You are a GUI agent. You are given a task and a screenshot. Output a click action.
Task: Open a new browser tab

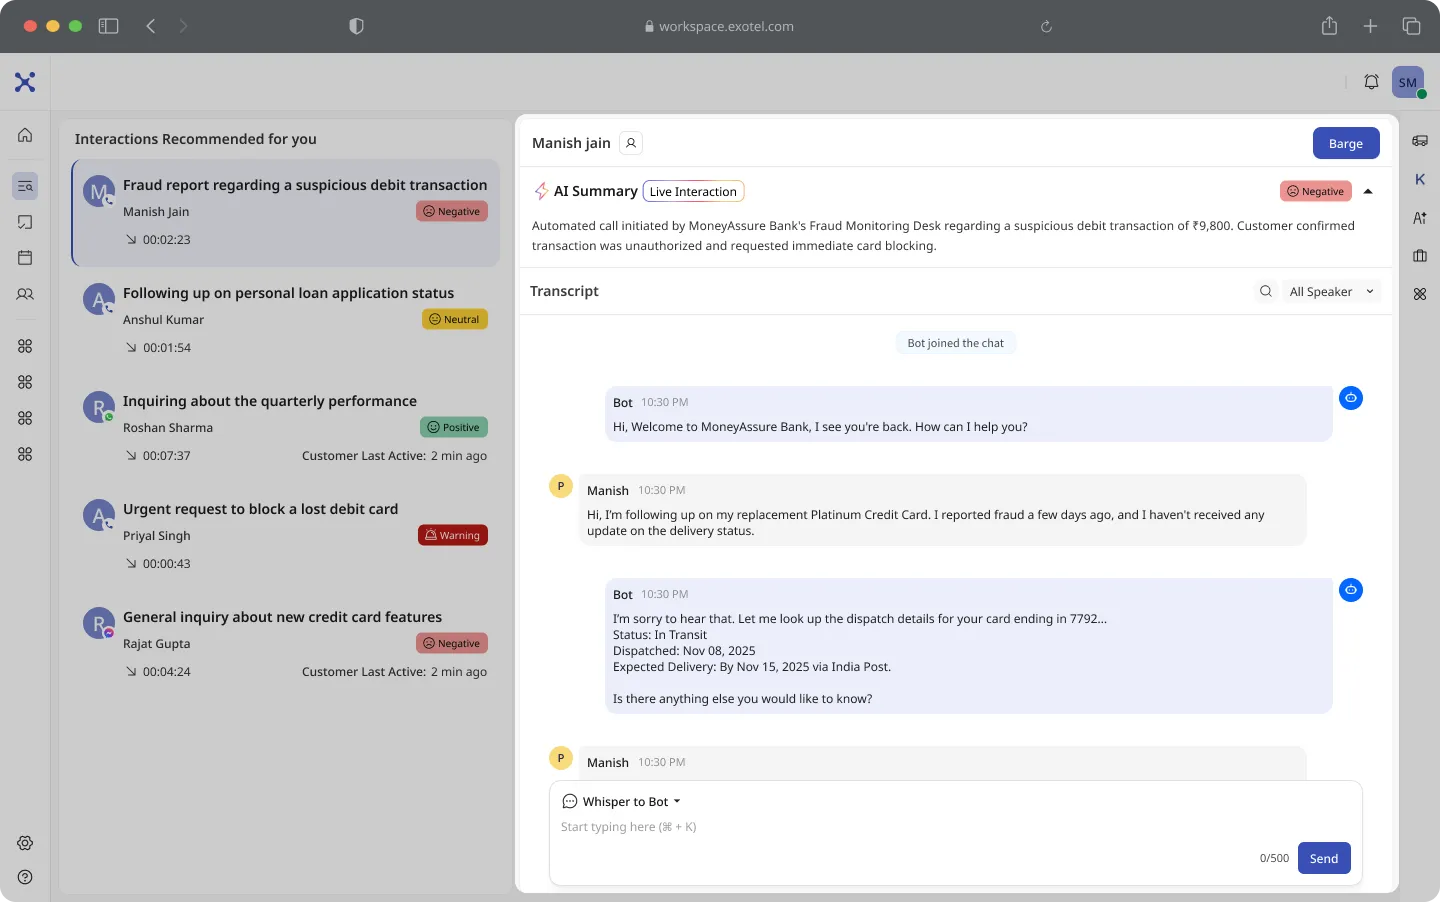coord(1370,26)
